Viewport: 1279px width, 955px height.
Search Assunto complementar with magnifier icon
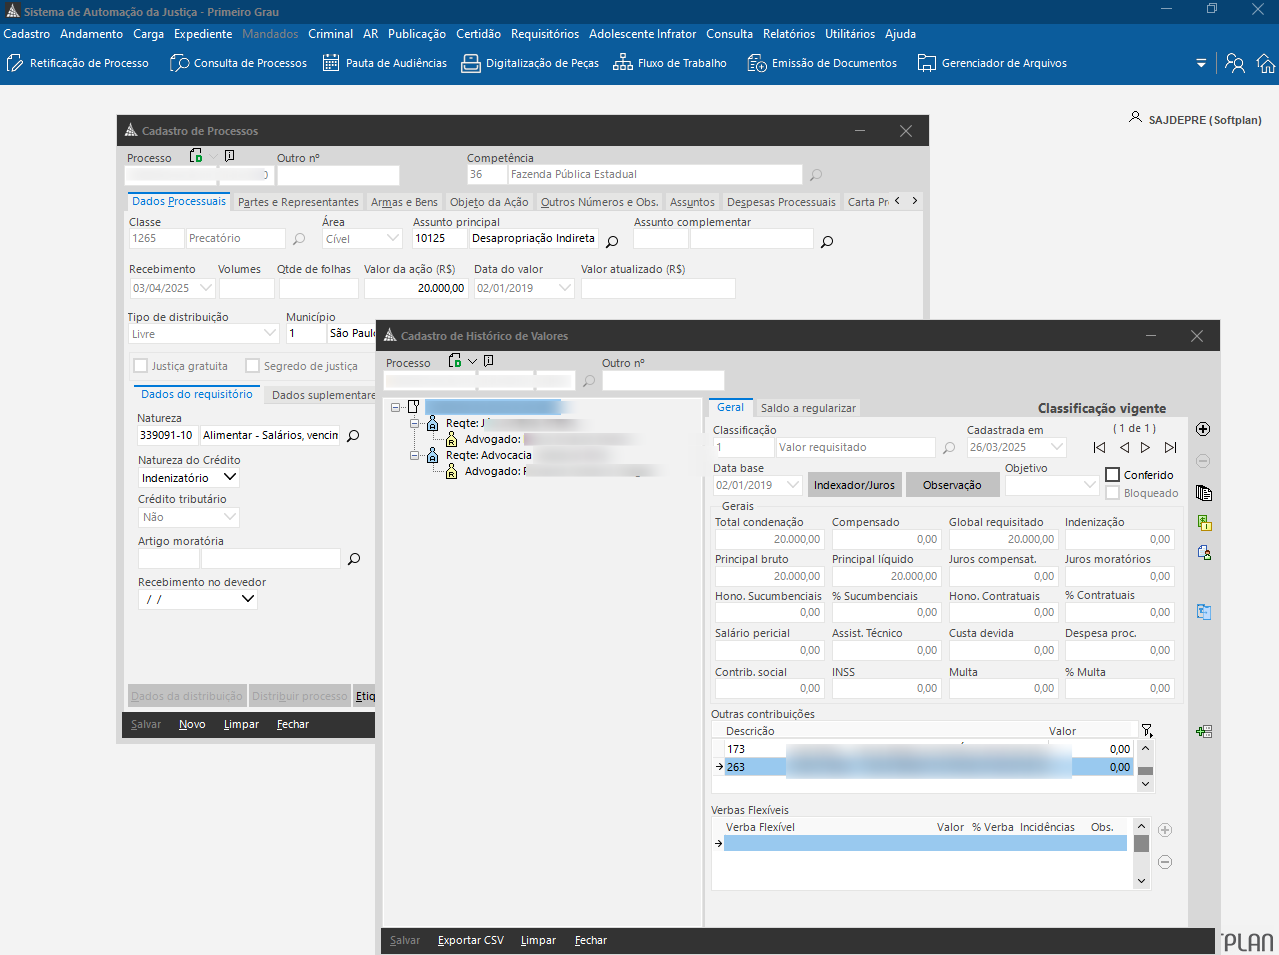tap(827, 241)
